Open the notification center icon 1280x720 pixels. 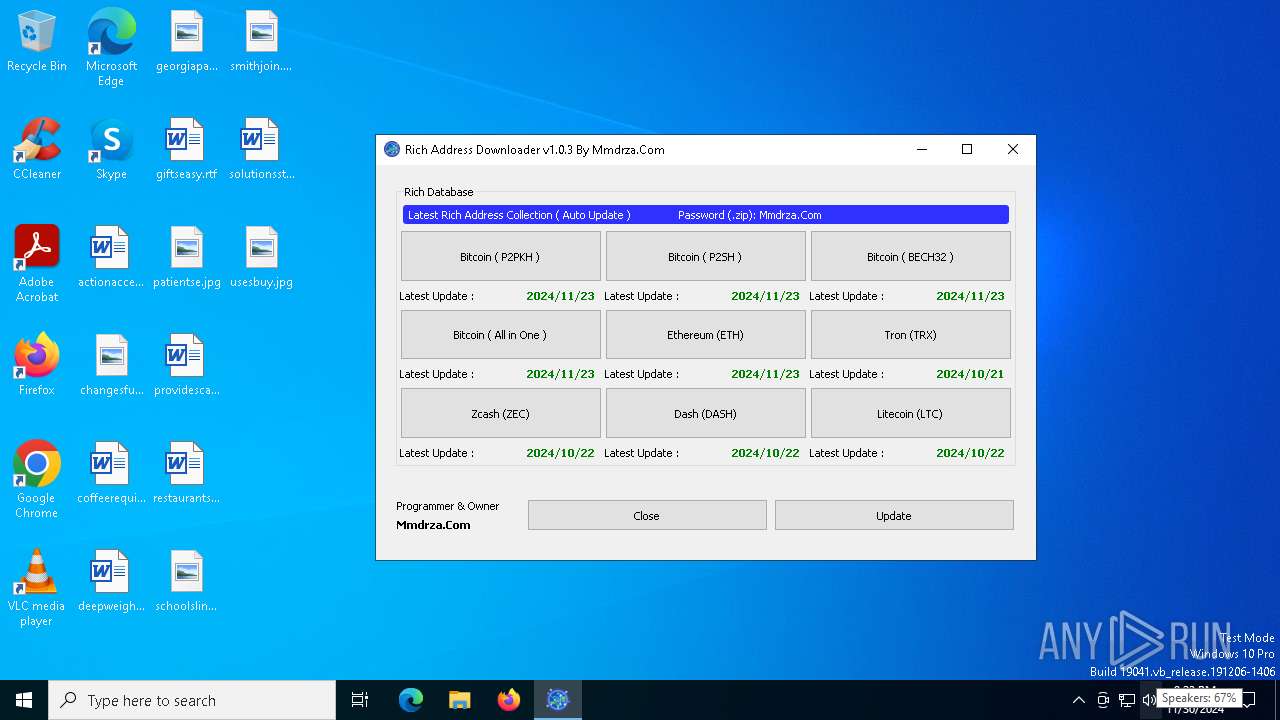tap(1249, 700)
